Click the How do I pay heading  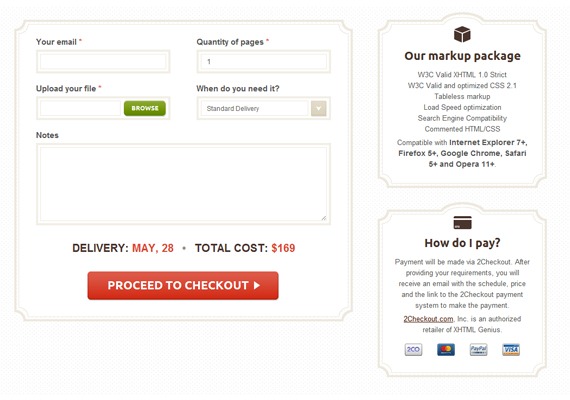click(x=462, y=243)
